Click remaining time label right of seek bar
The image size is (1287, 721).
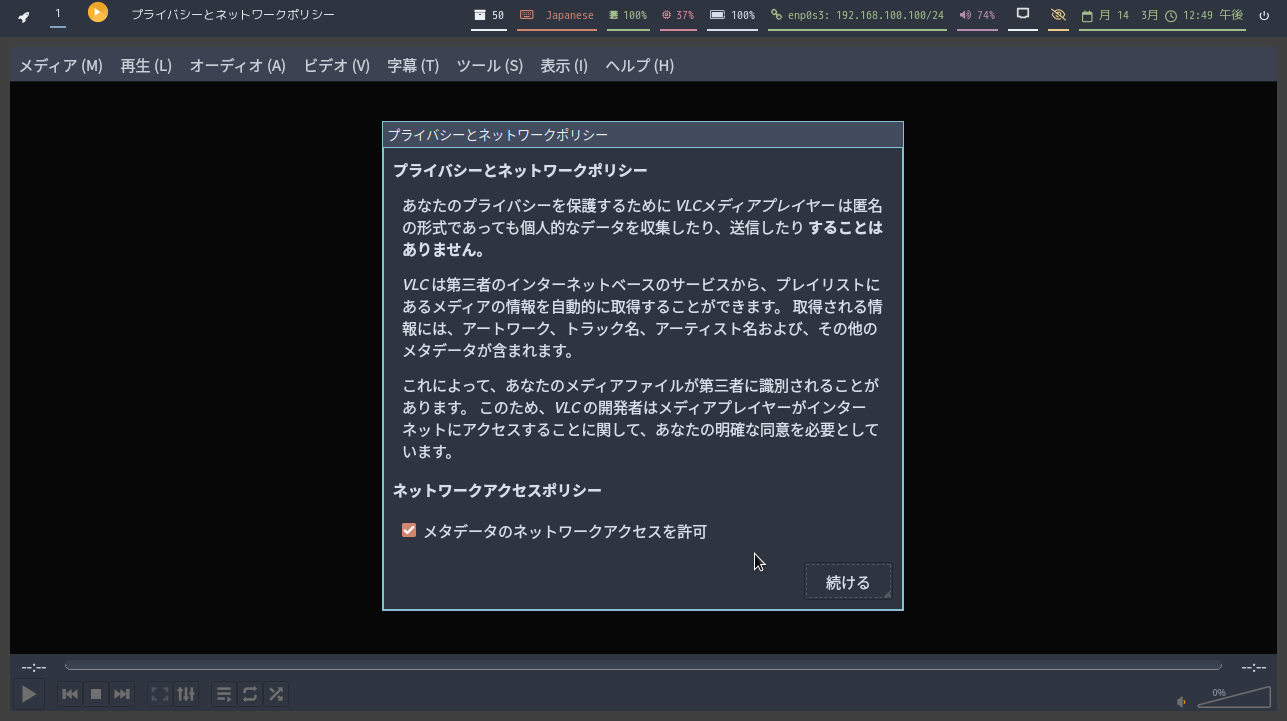pyautogui.click(x=1253, y=667)
